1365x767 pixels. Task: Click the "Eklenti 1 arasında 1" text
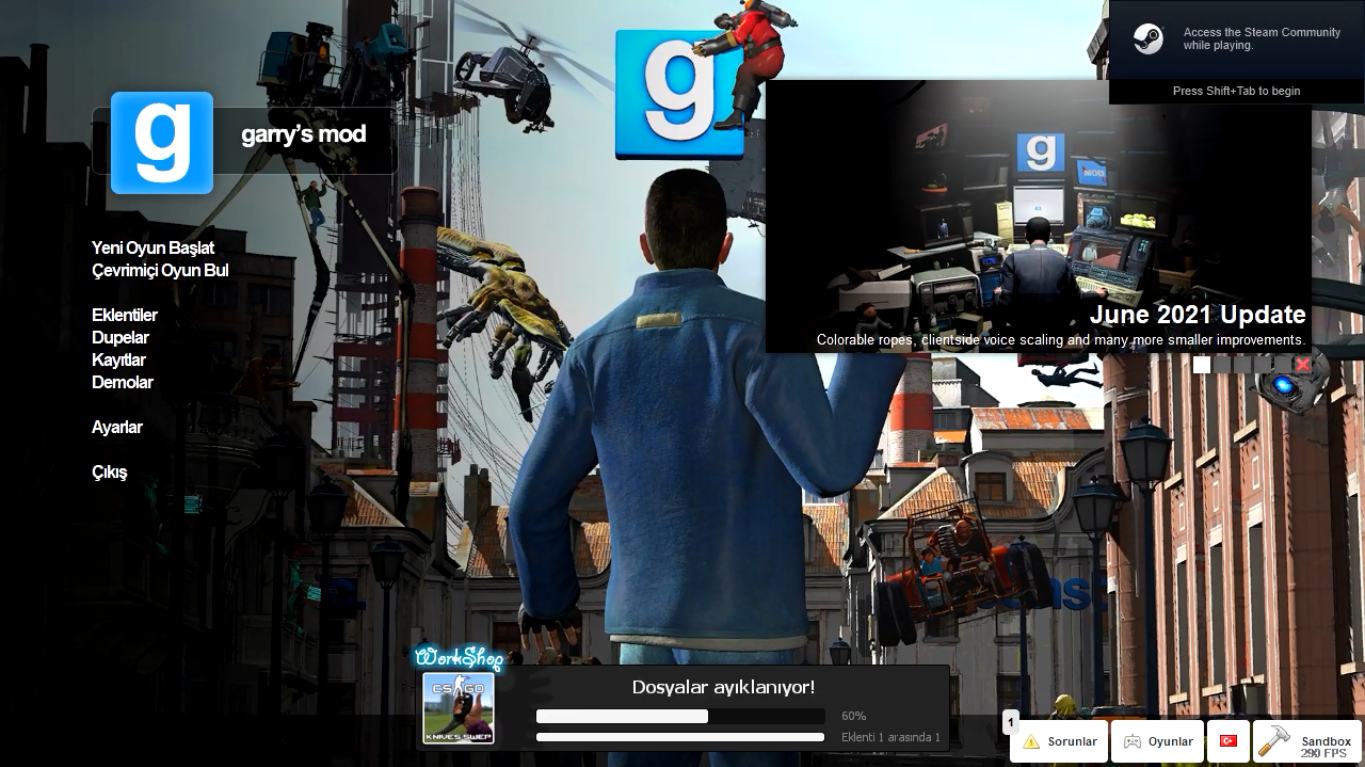click(x=891, y=737)
